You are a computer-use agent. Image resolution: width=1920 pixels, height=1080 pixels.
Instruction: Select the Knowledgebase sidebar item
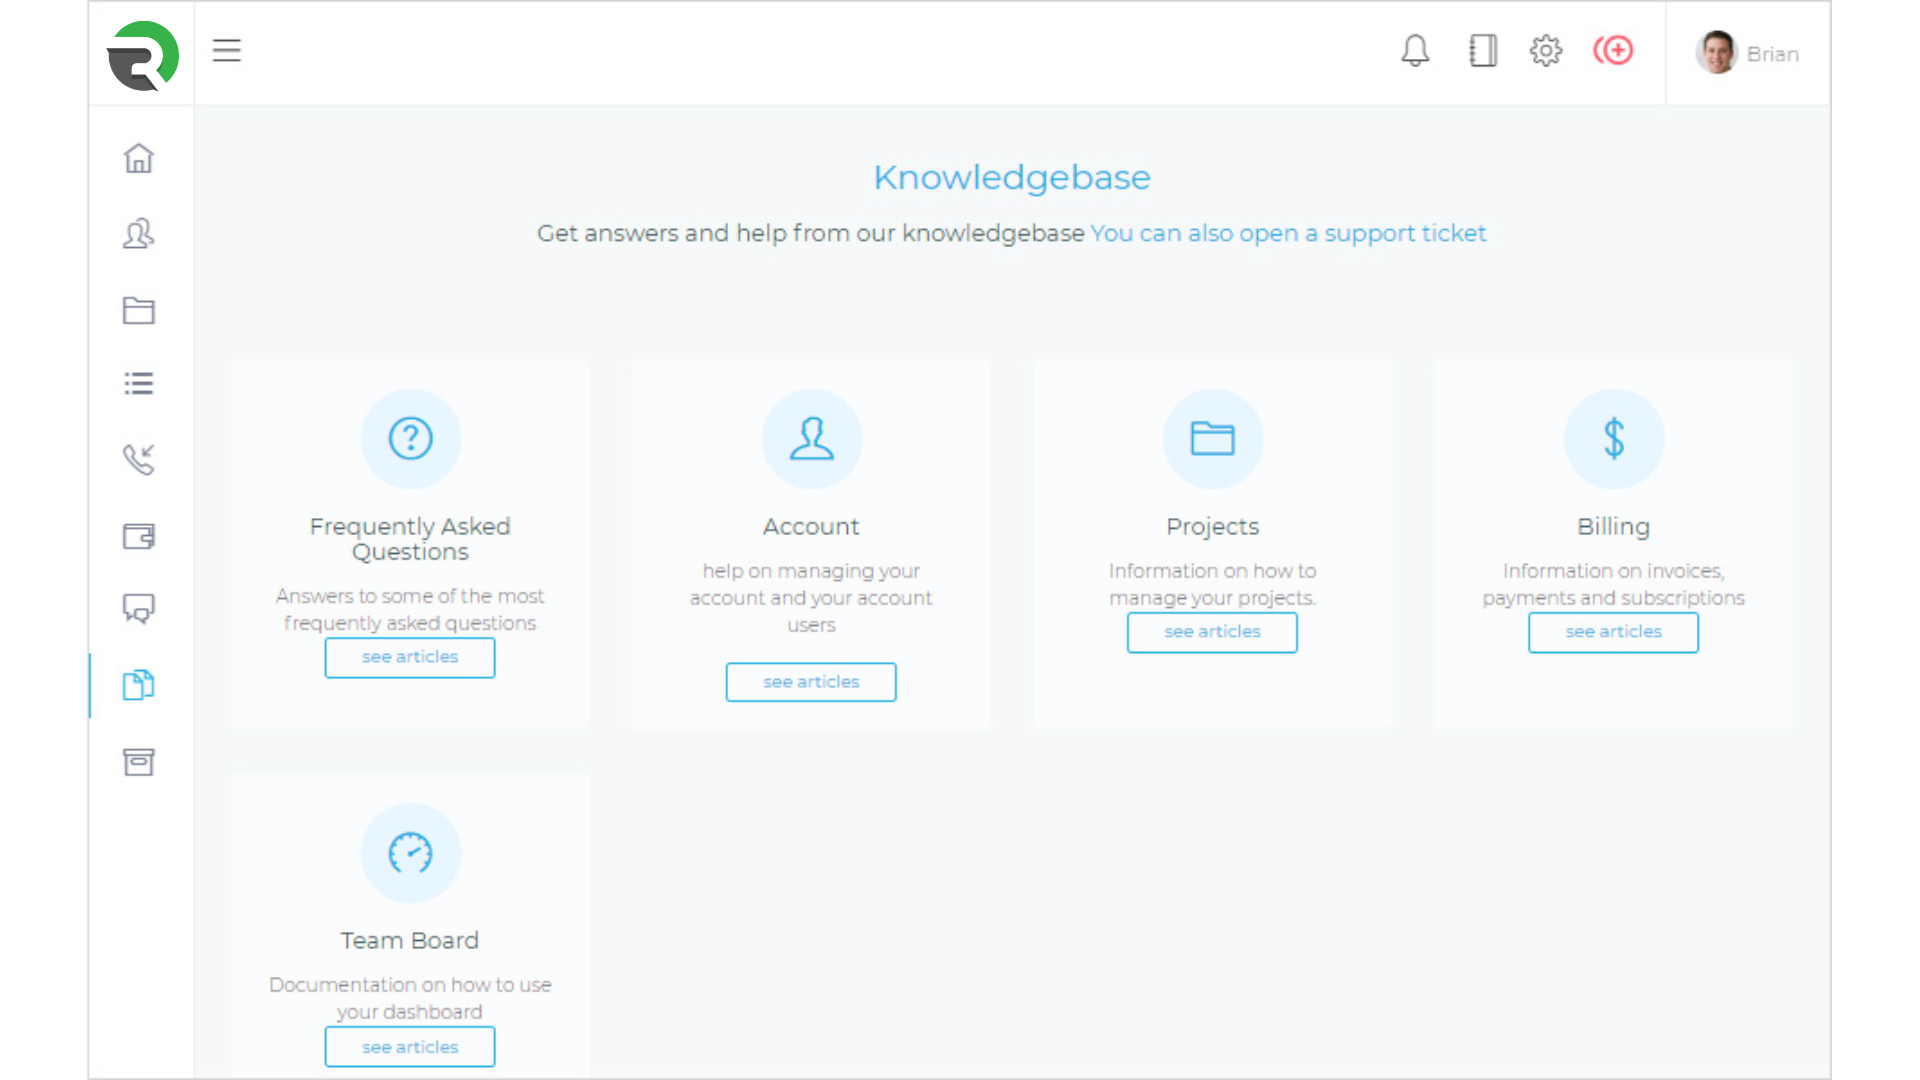(x=139, y=685)
